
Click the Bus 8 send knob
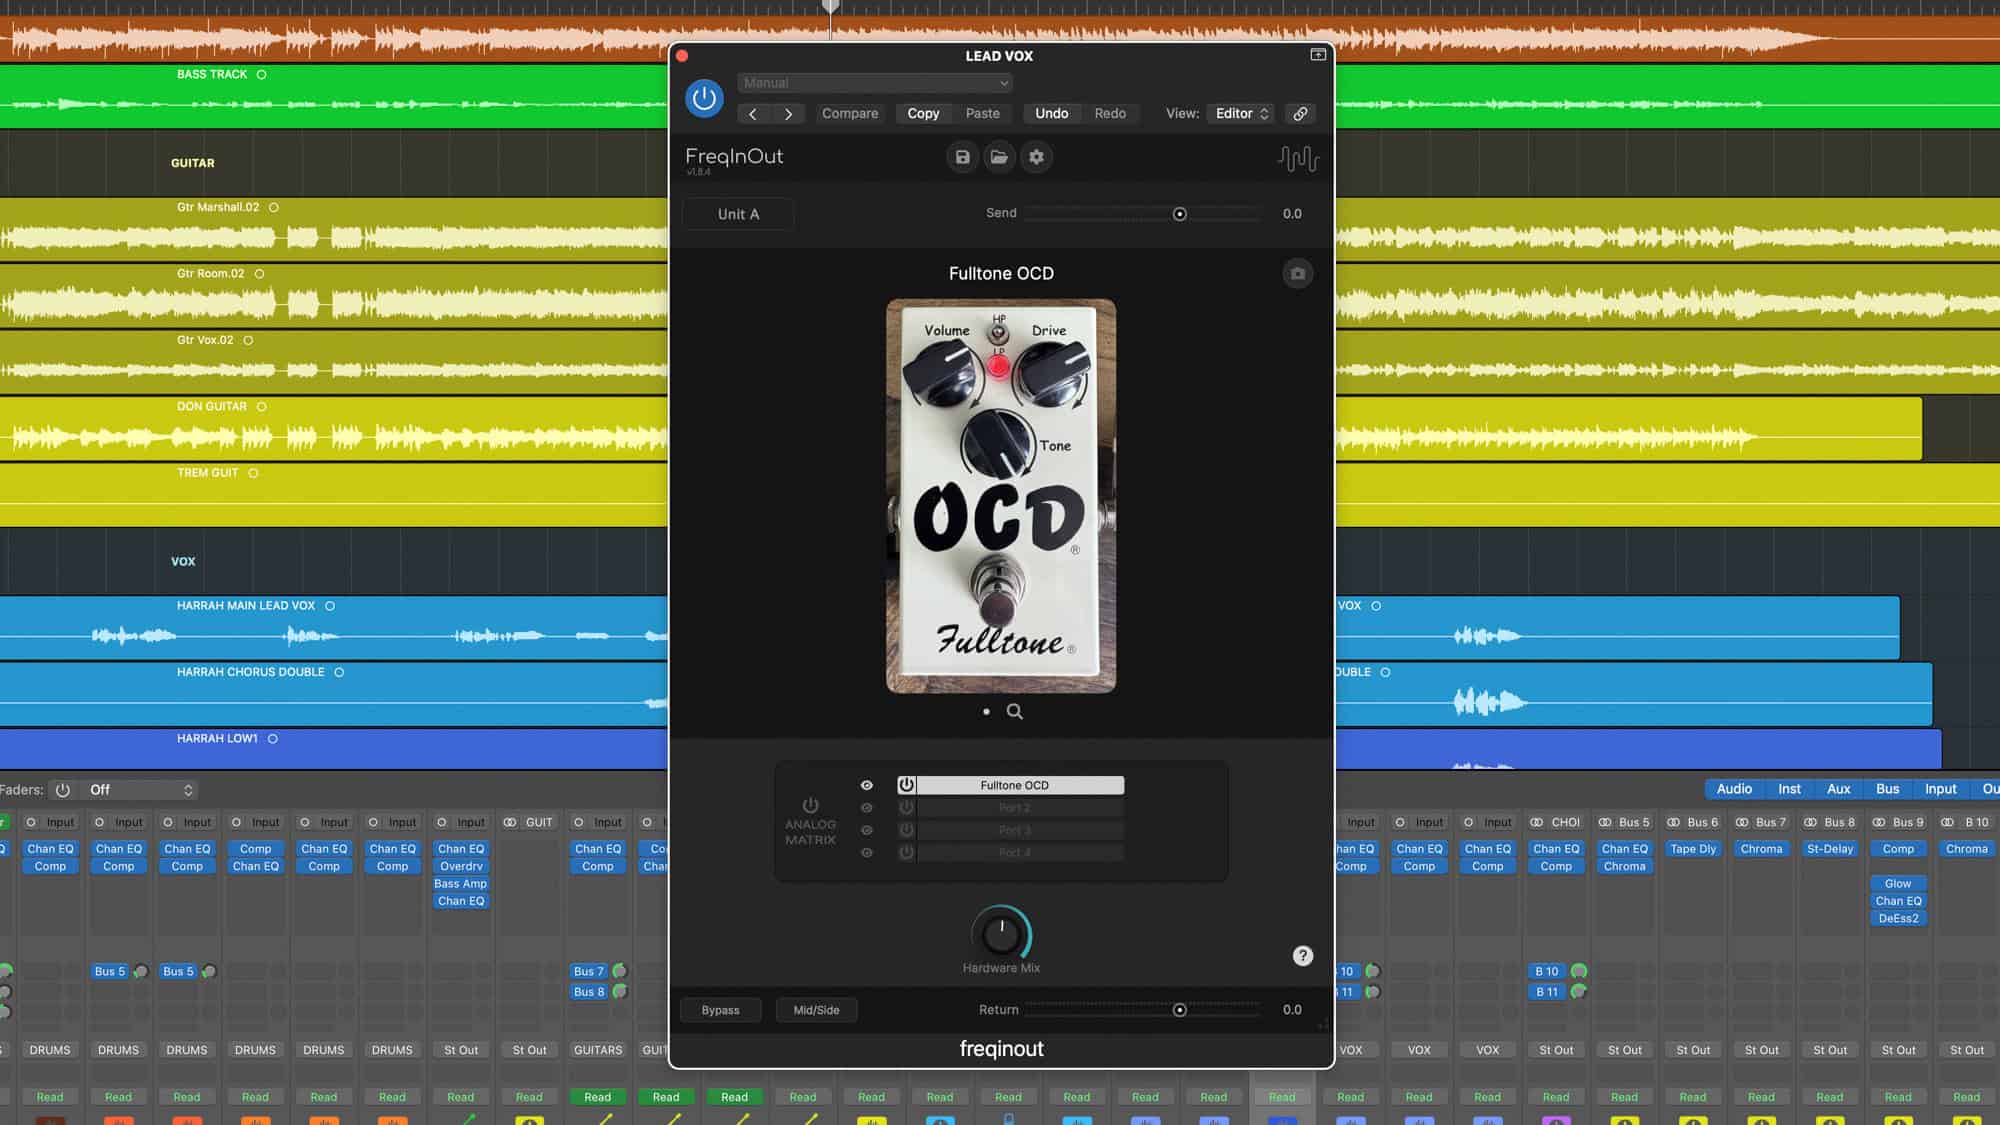[x=619, y=992]
